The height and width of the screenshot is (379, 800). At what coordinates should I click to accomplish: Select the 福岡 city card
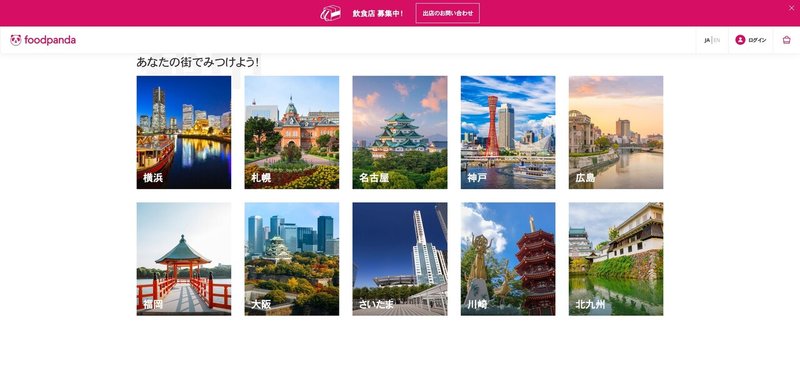coord(184,259)
